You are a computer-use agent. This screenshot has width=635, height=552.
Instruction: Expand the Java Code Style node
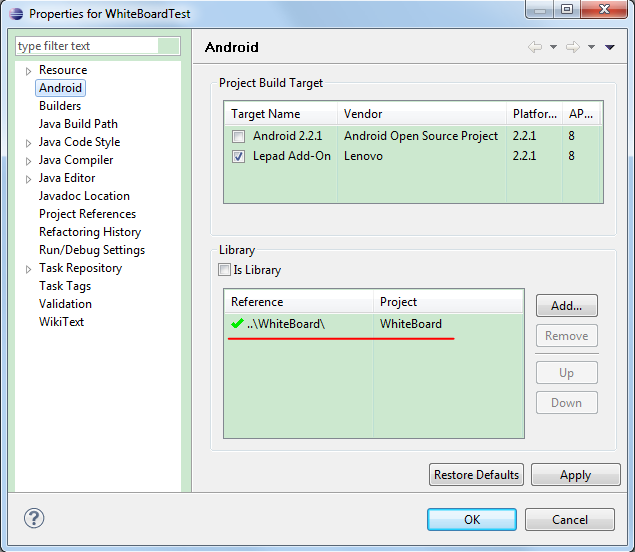tap(28, 143)
